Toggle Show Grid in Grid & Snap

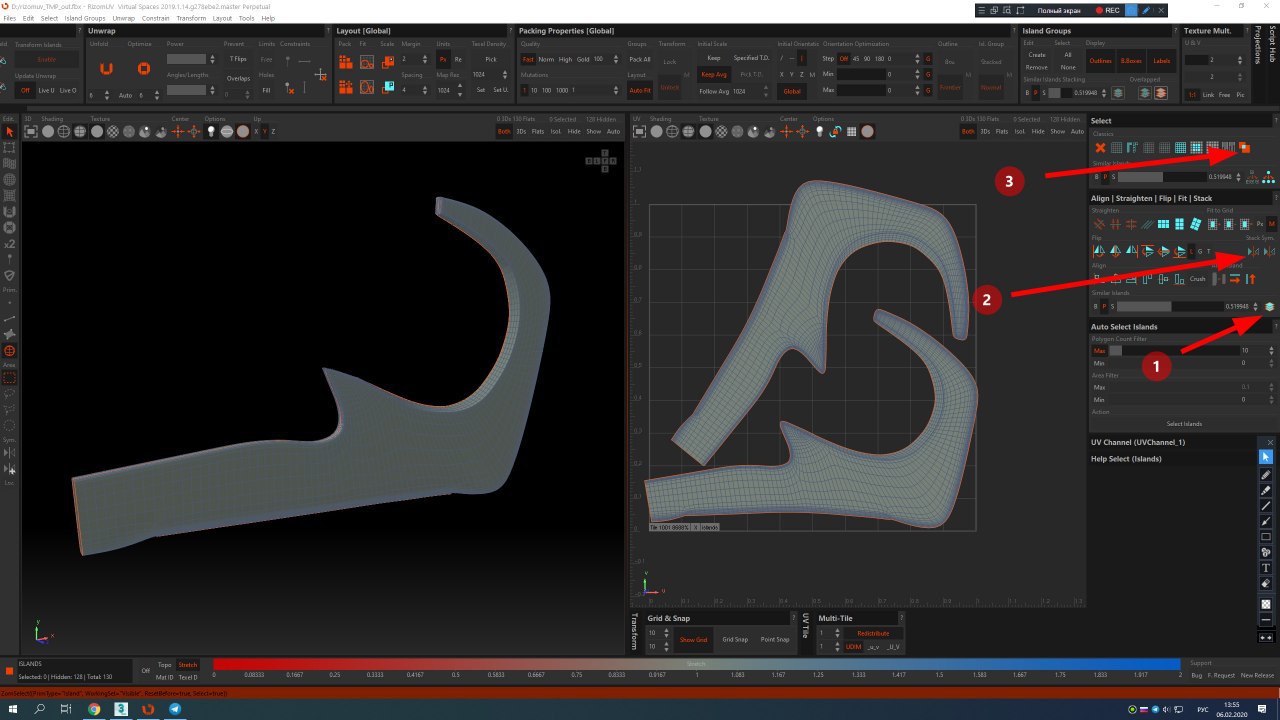point(694,640)
